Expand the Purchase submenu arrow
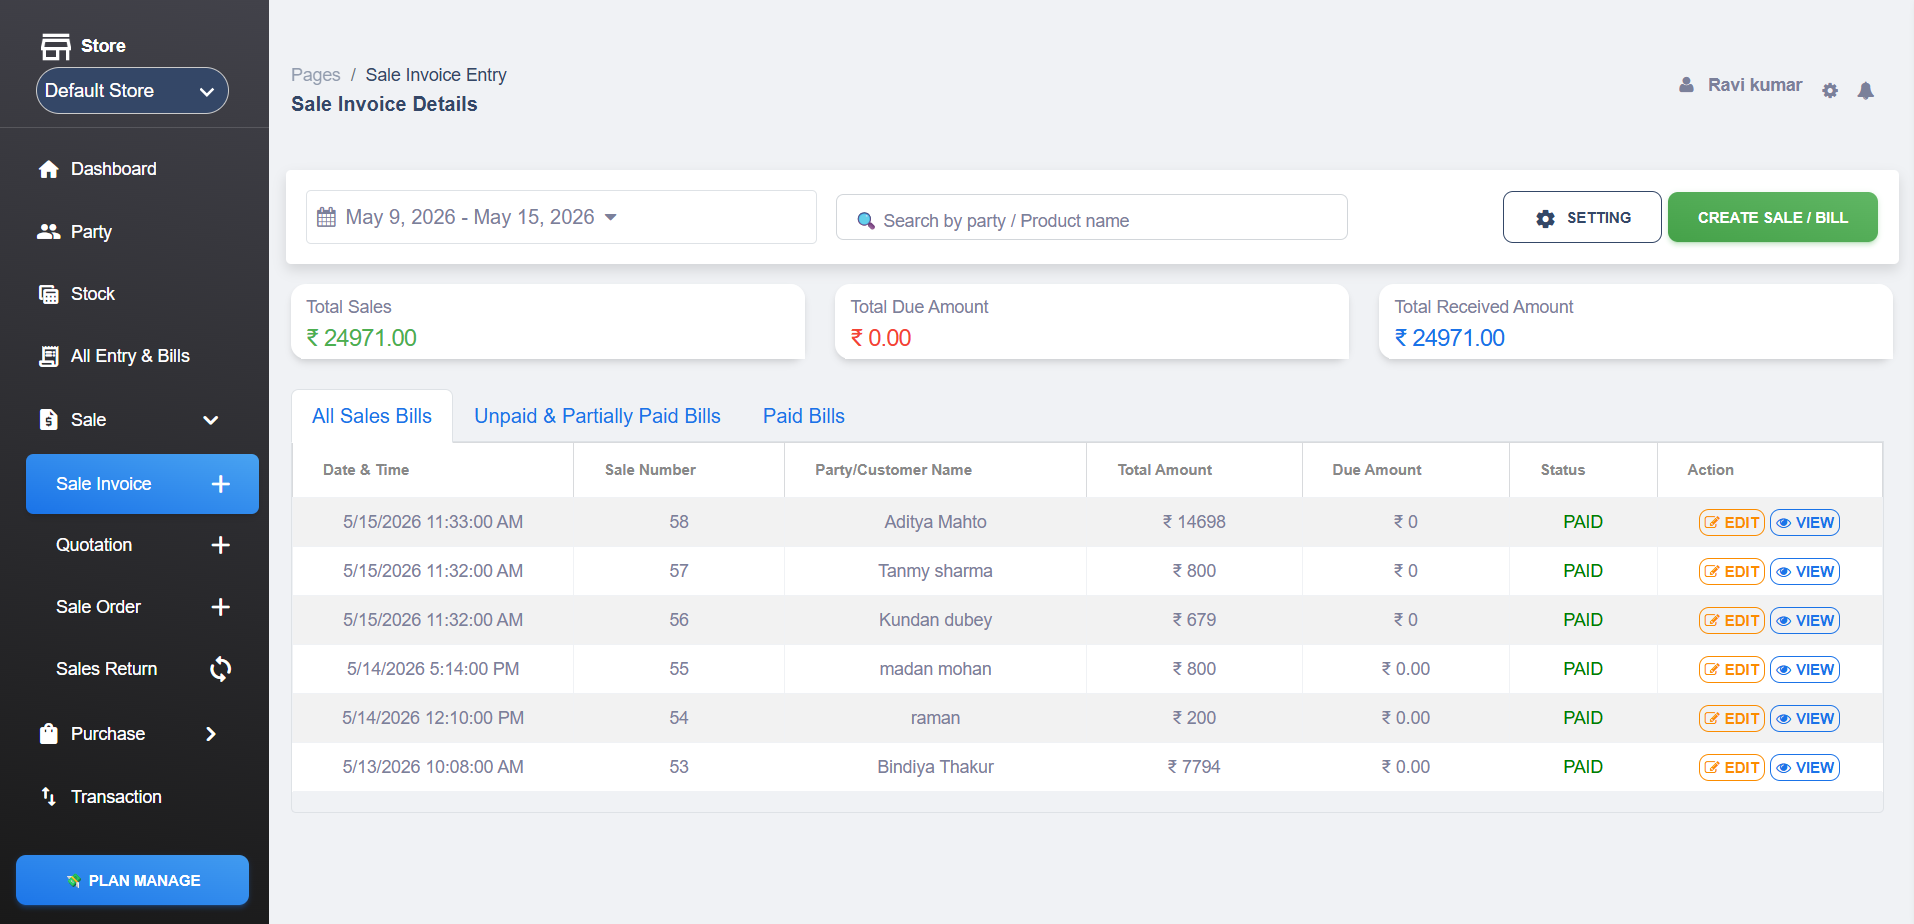Screen dimensions: 1914x924 210,734
